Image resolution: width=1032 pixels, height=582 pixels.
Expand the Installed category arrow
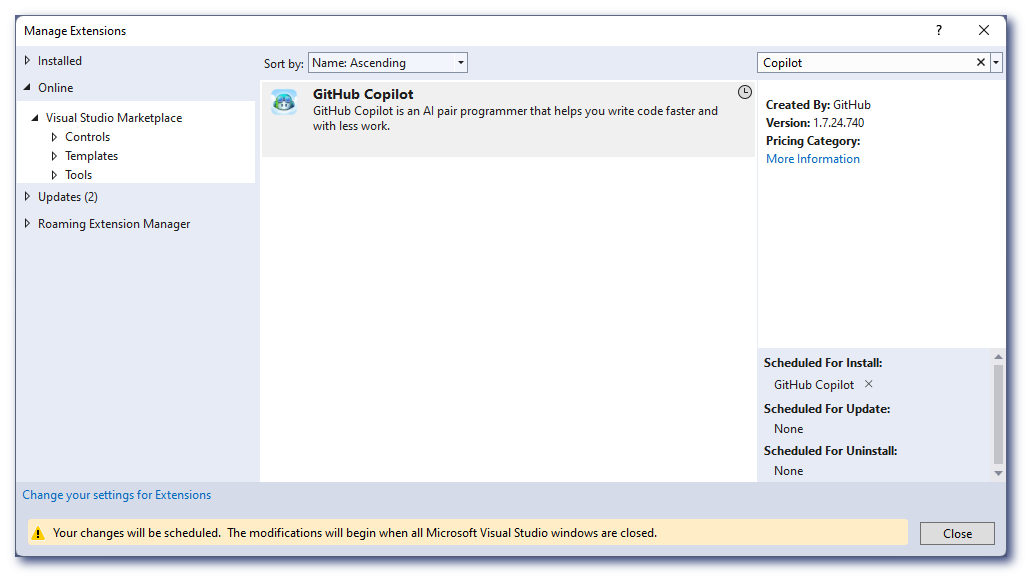27,61
